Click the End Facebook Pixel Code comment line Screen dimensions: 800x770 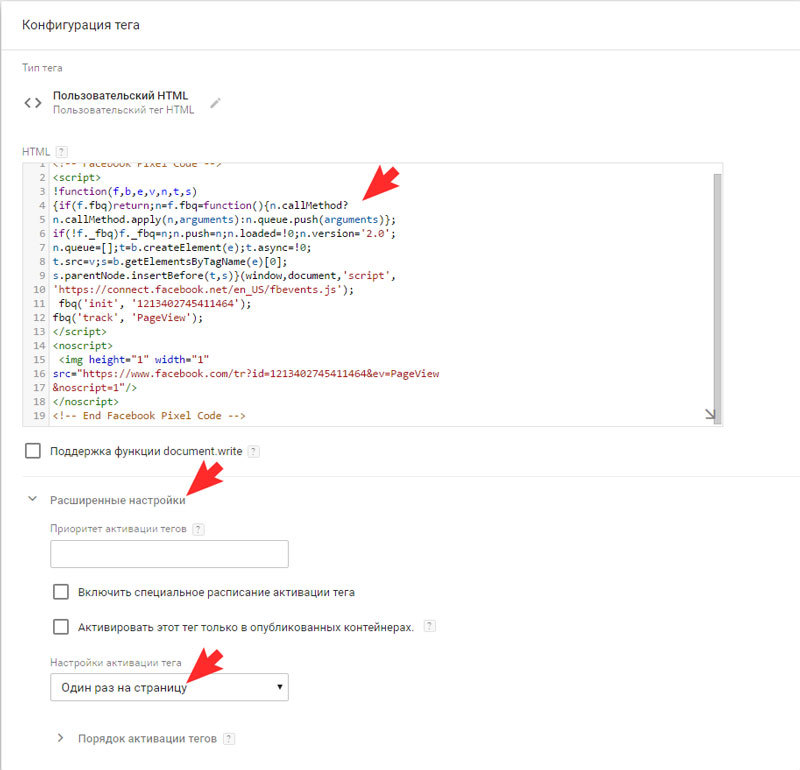pos(149,415)
